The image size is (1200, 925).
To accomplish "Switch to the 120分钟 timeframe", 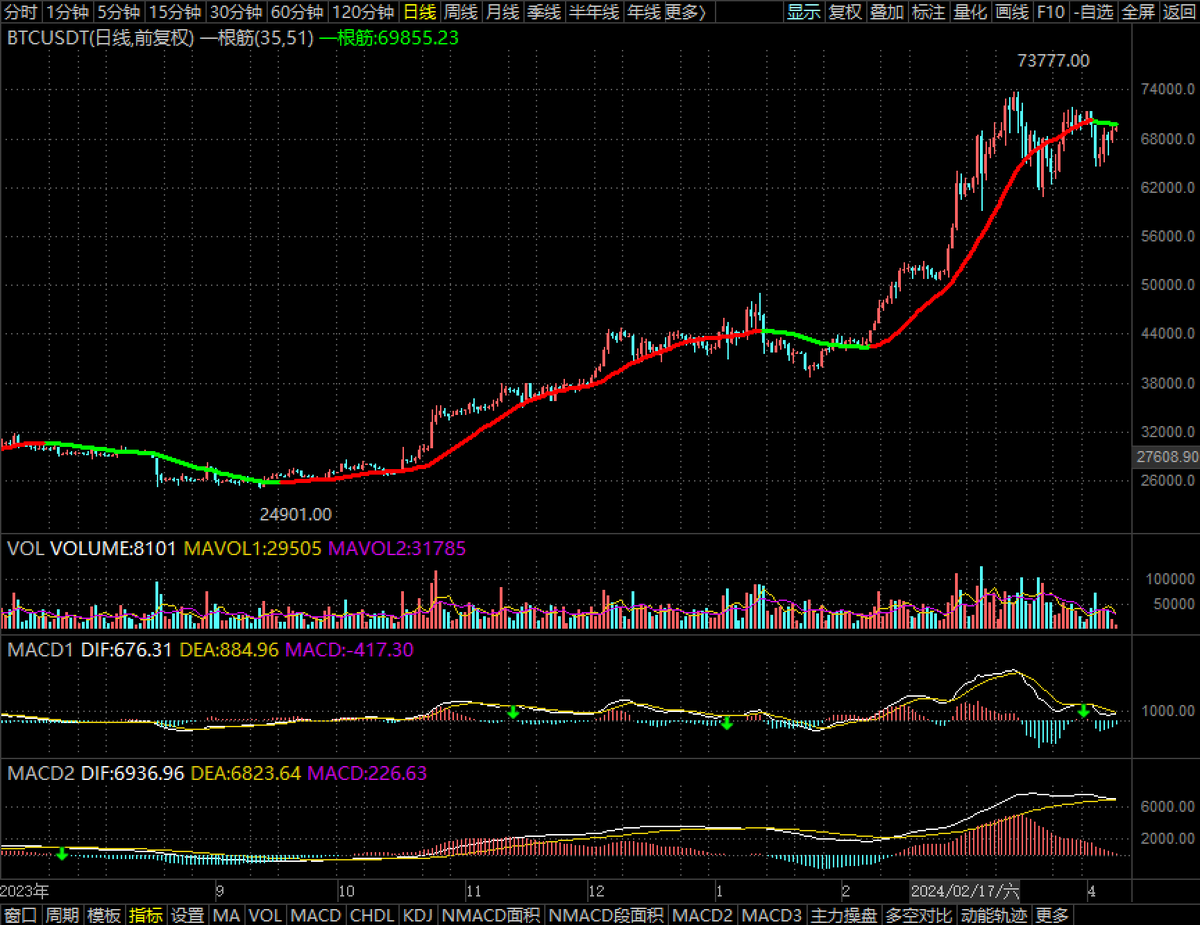I will 364,12.
